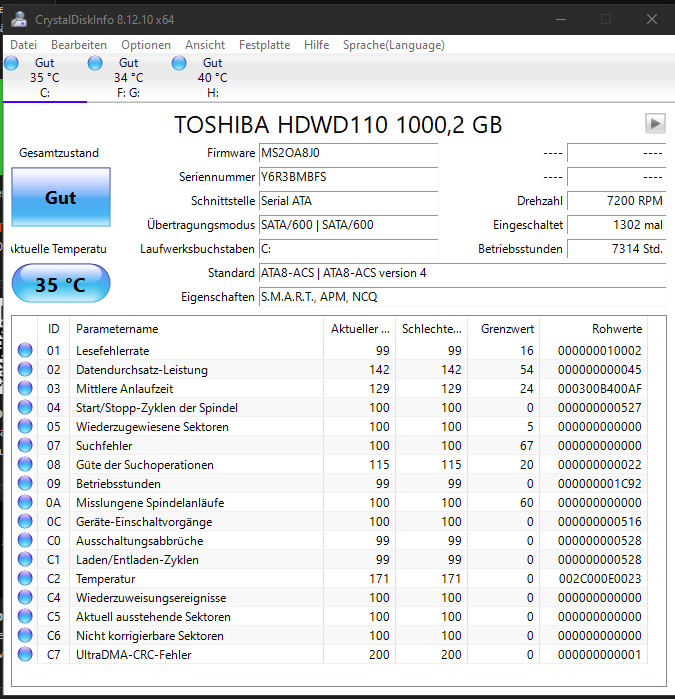This screenshot has height=699, width=675.
Task: Click the ID column header
Action: pyautogui.click(x=54, y=329)
